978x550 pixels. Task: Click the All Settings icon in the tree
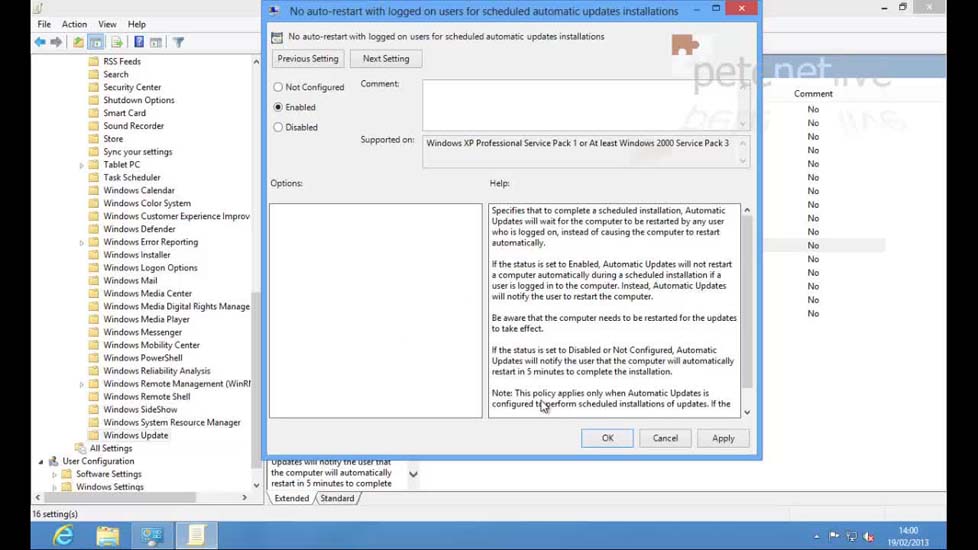point(80,448)
